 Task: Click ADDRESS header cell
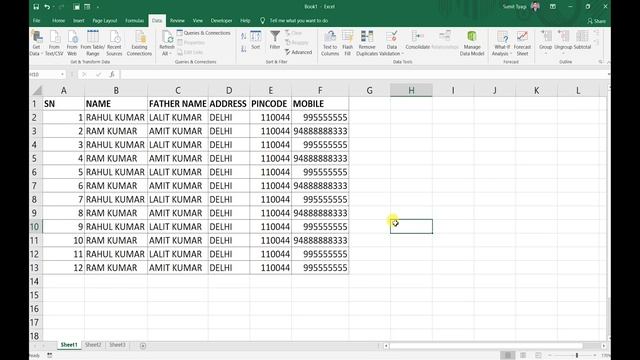(x=229, y=104)
